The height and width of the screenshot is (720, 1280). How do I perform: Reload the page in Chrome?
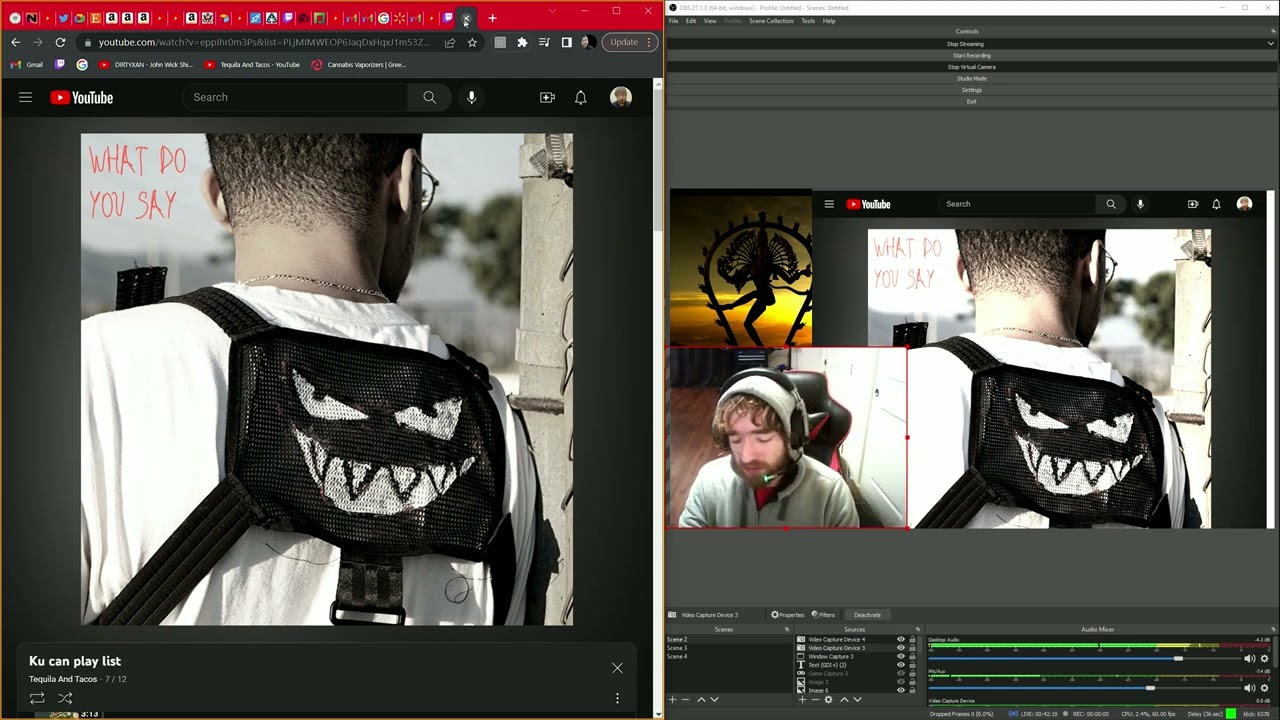(60, 42)
